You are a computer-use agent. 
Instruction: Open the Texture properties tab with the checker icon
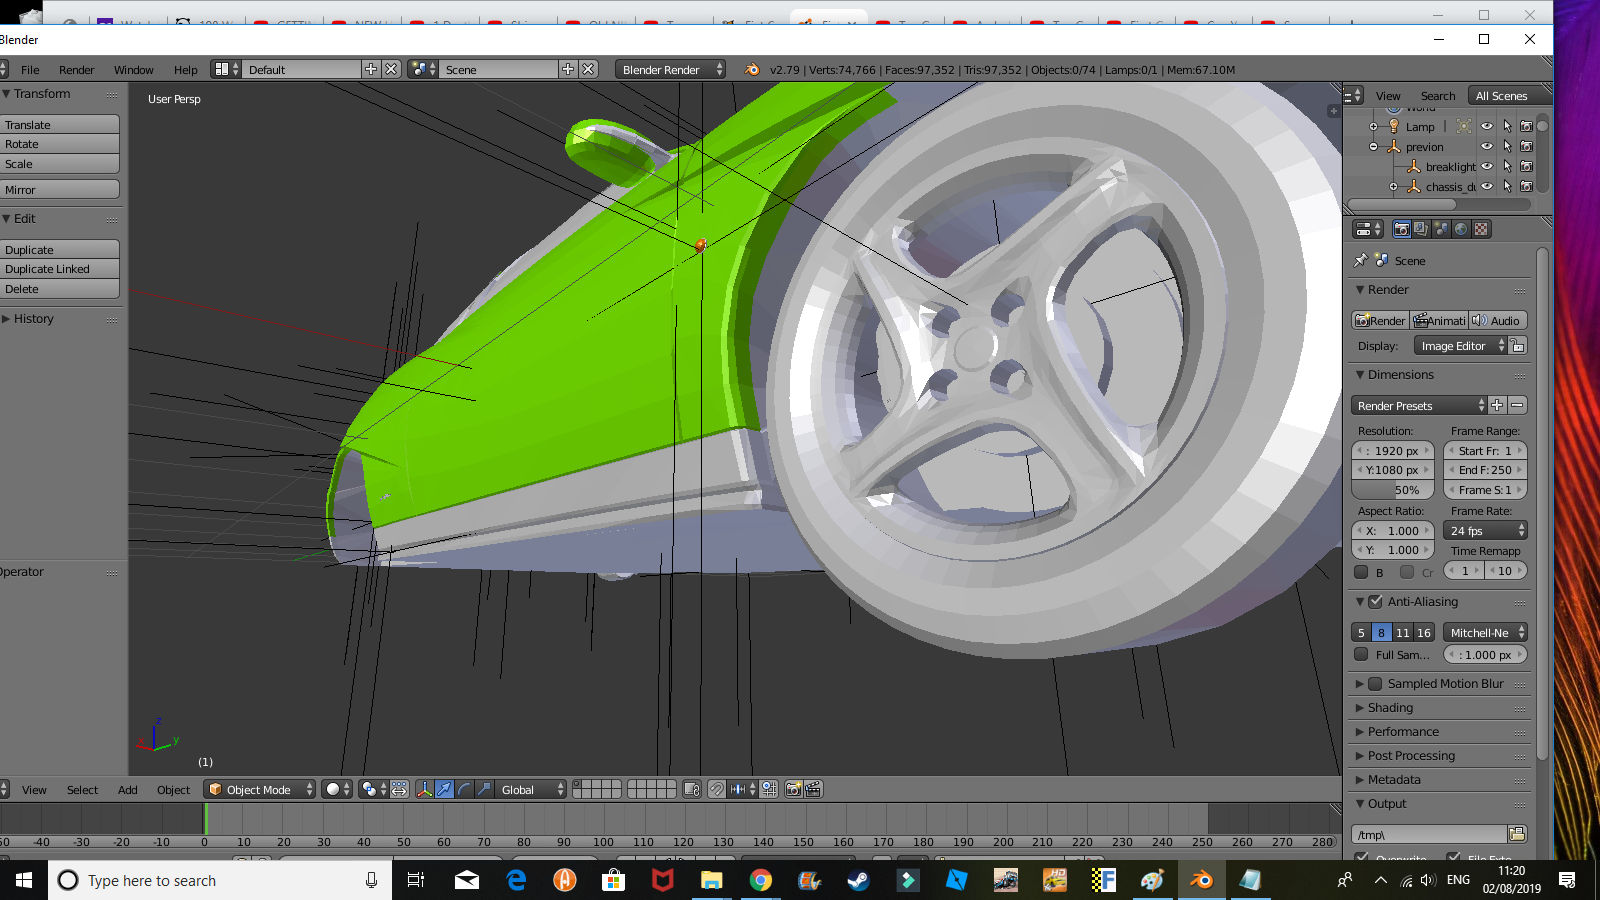pos(1481,229)
